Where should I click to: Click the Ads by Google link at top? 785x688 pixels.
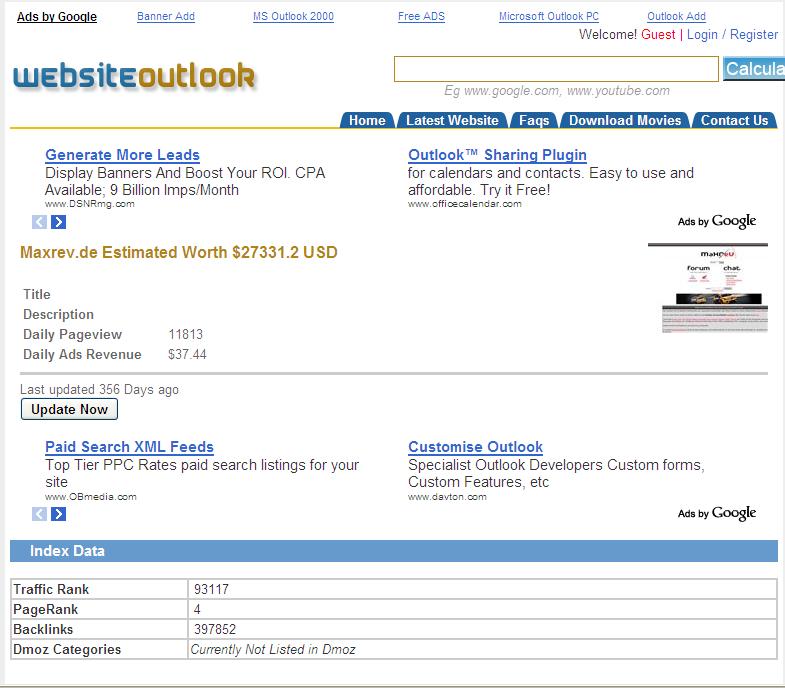pos(57,17)
